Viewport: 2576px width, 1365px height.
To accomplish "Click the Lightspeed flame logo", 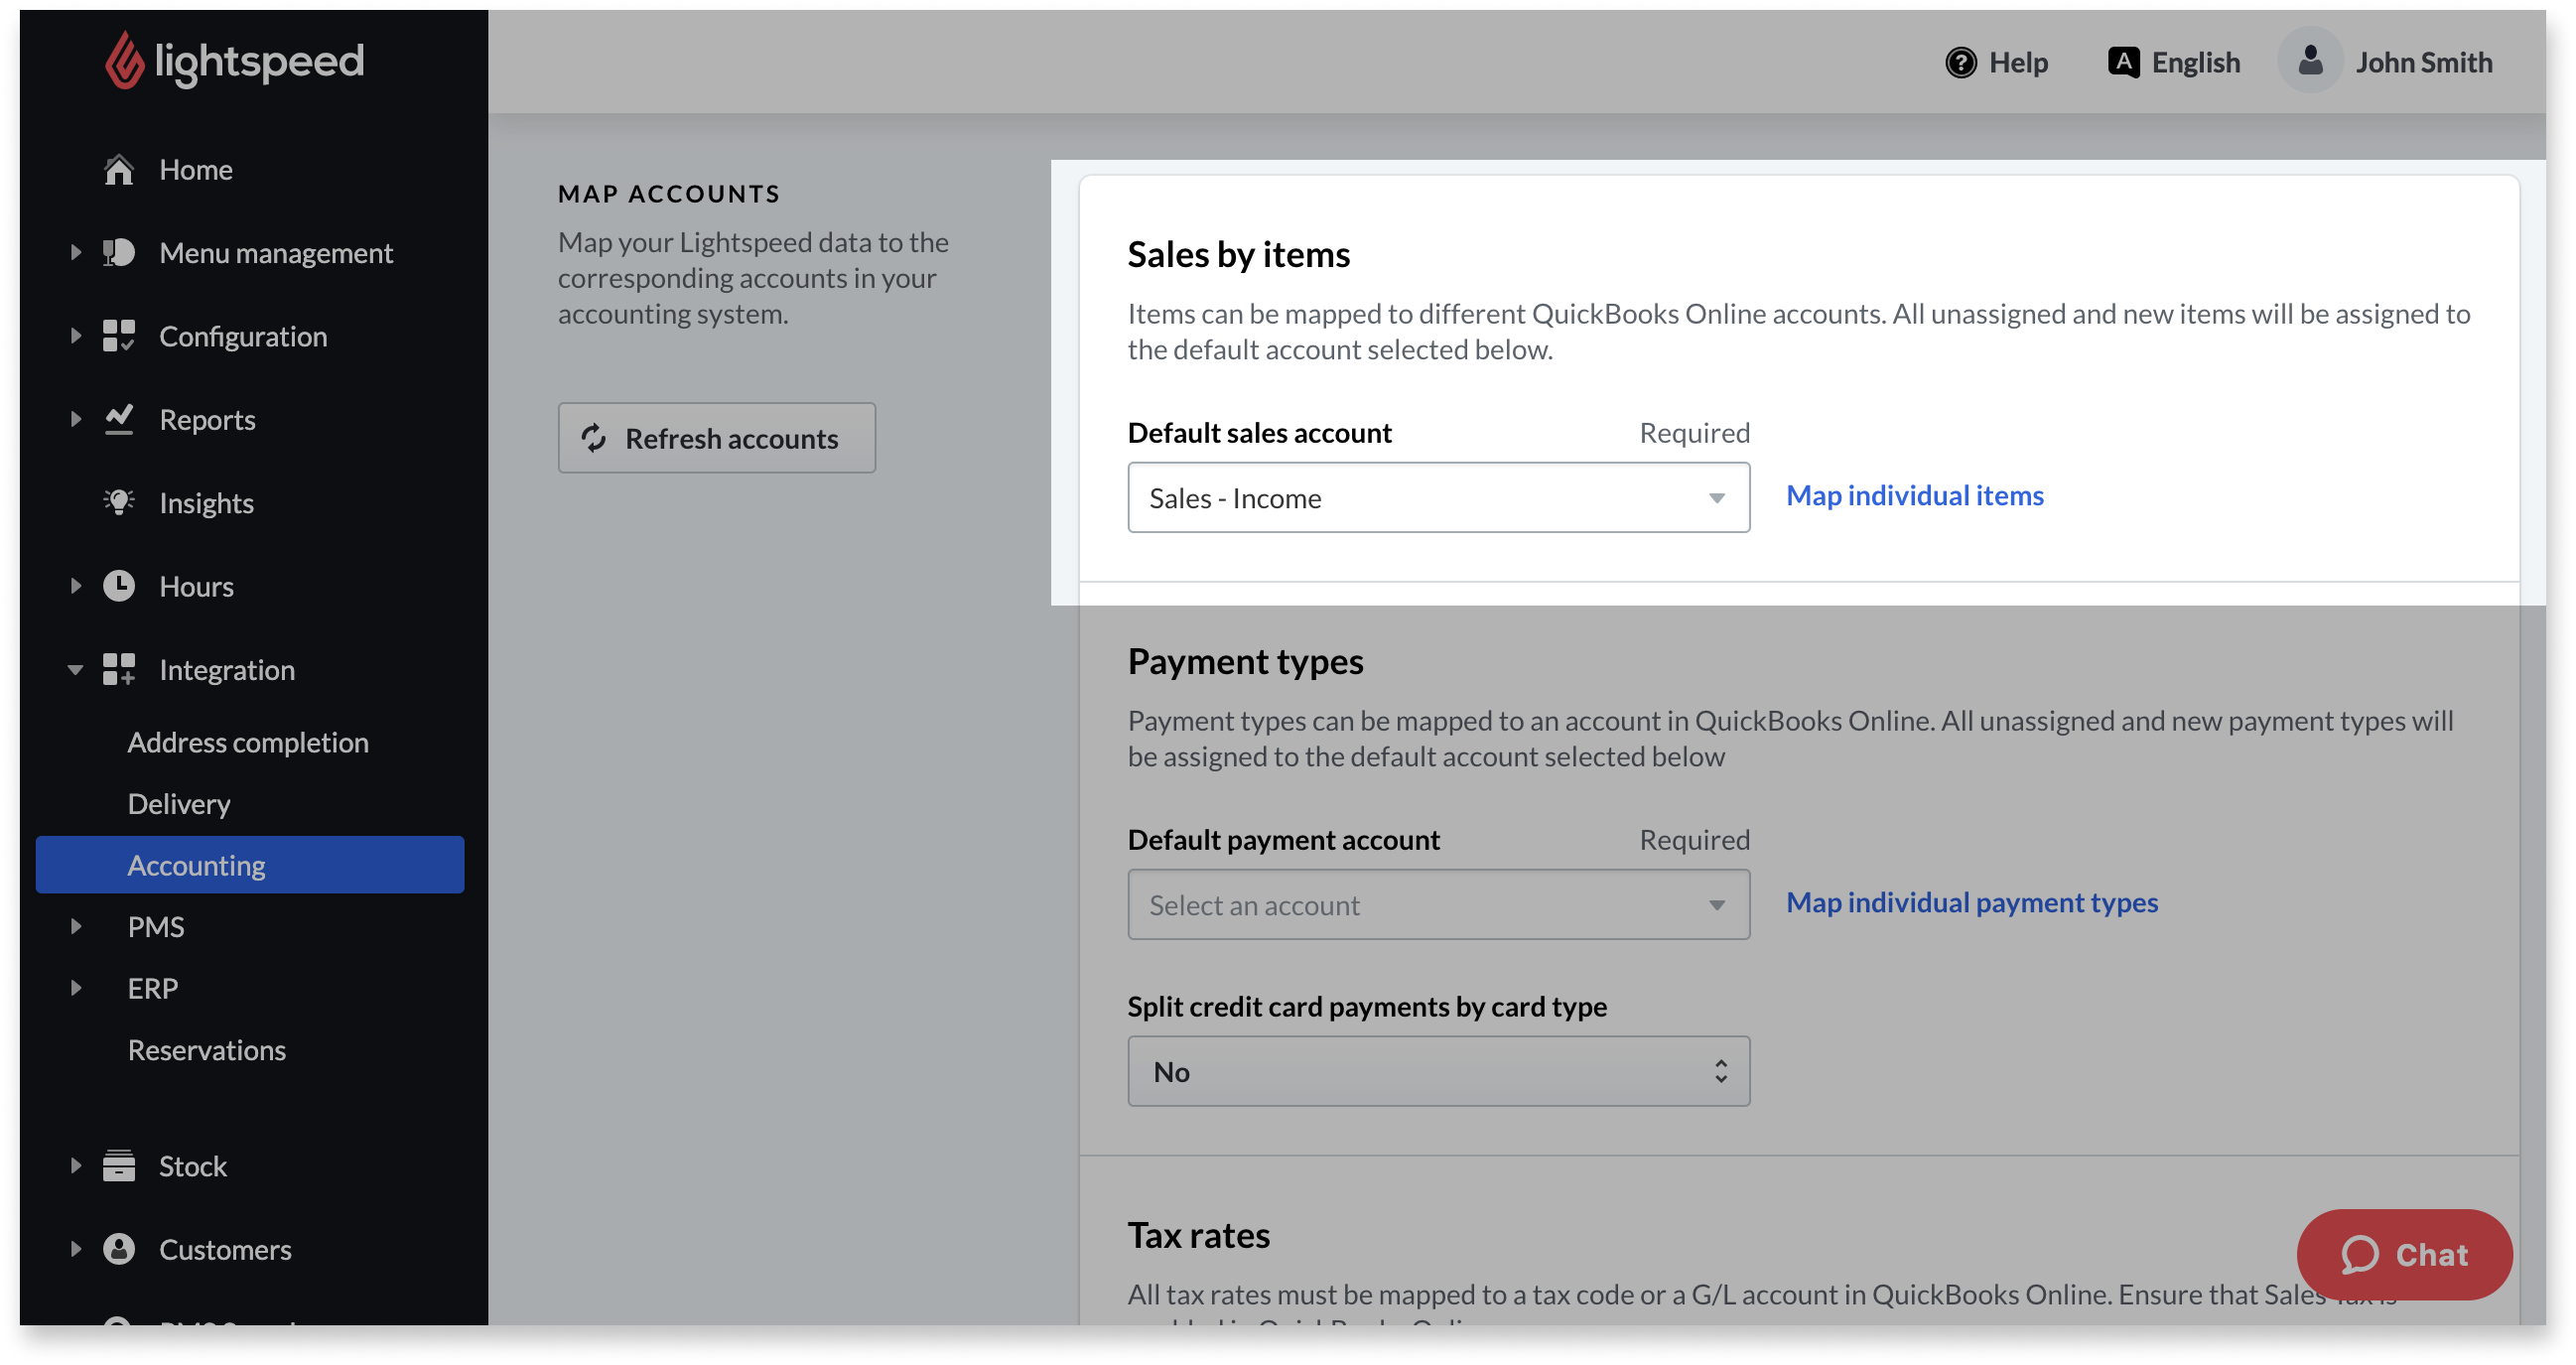I will tap(124, 61).
